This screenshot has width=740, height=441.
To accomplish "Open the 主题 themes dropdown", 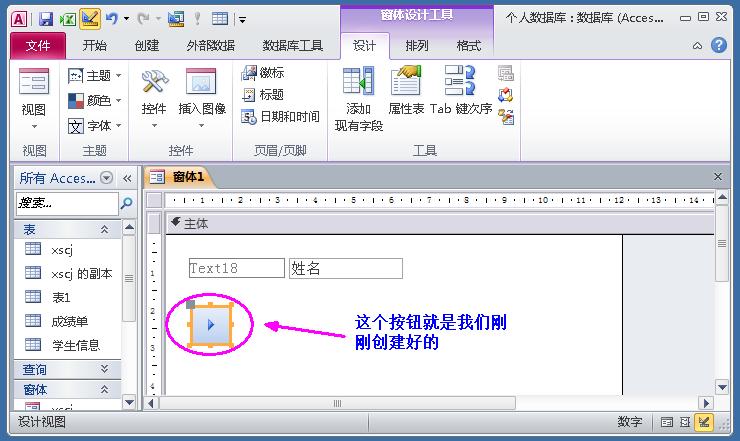I will [94, 76].
